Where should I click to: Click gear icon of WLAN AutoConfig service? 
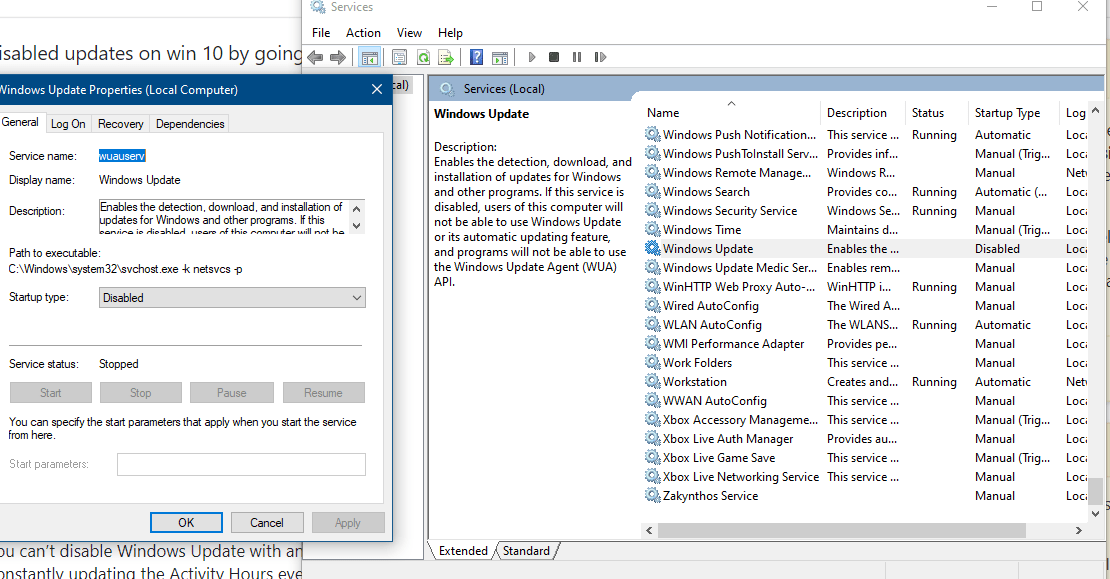(653, 324)
